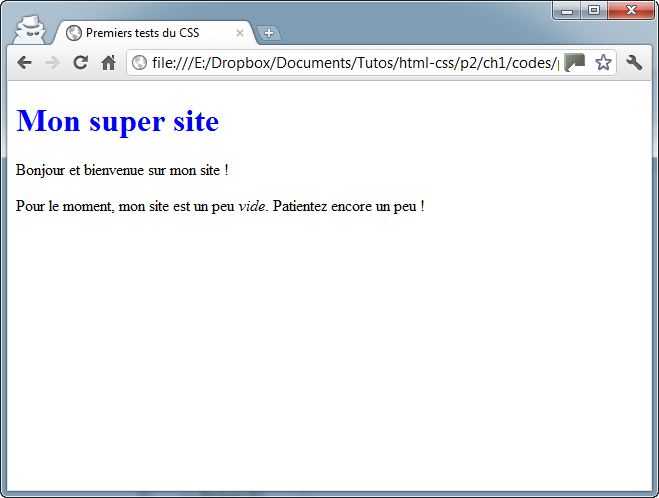
Task: Reload the current page
Action: 81,62
